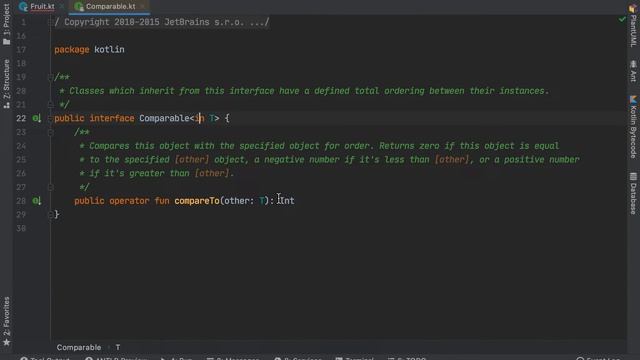Open the Ant tool window

tap(633, 72)
